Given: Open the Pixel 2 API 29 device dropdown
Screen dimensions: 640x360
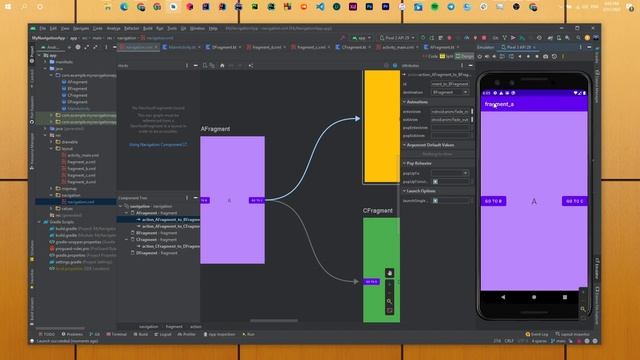Looking at the screenshot, I should pyautogui.click(x=398, y=38).
